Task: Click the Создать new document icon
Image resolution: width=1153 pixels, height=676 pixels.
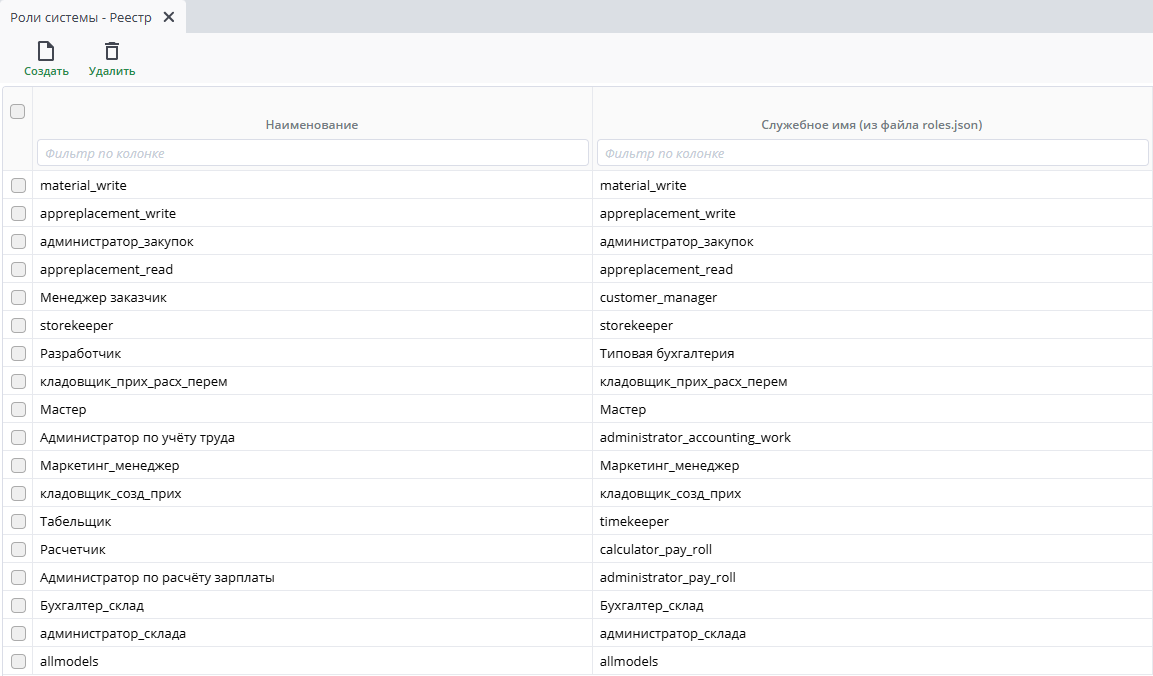Action: (46, 52)
